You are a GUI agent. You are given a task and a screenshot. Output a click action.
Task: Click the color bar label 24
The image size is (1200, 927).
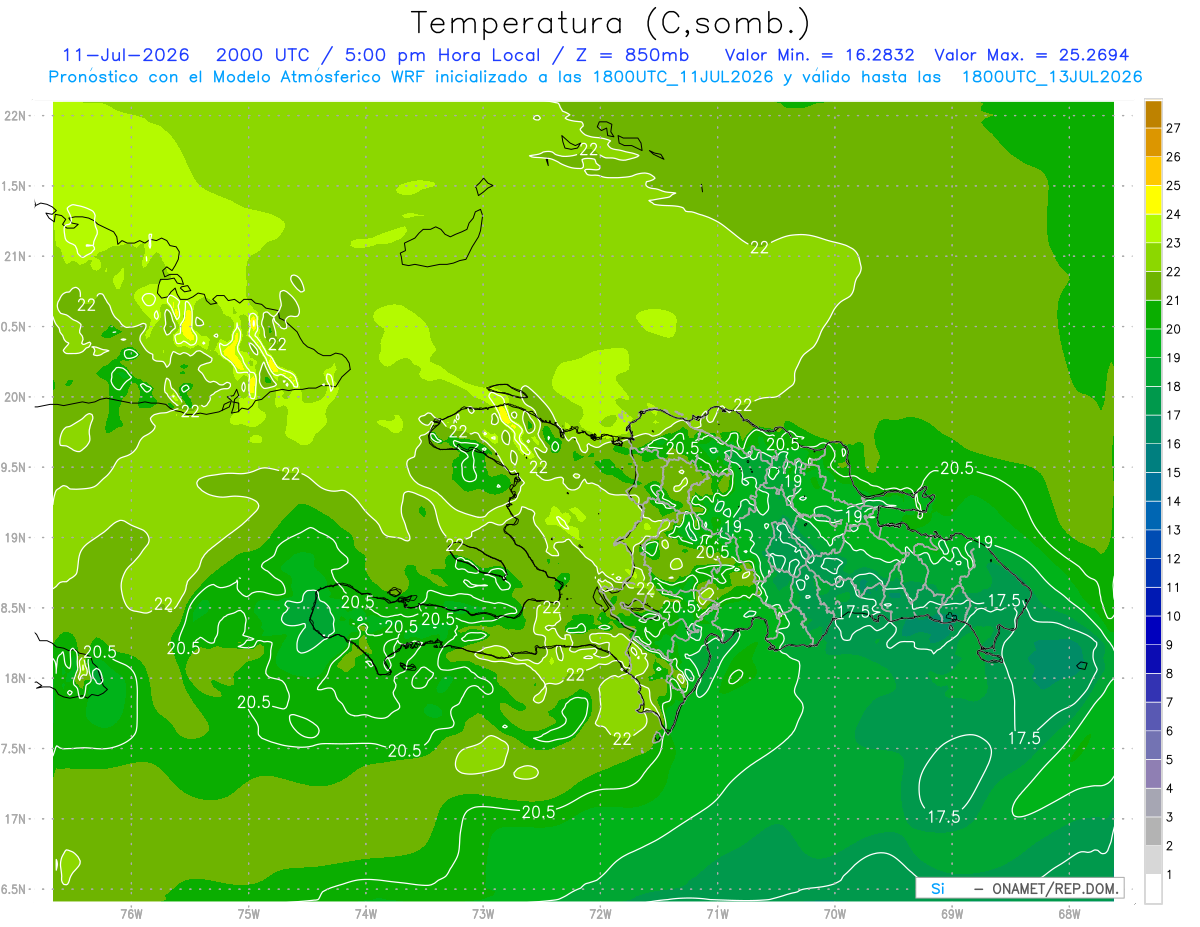point(1174,214)
